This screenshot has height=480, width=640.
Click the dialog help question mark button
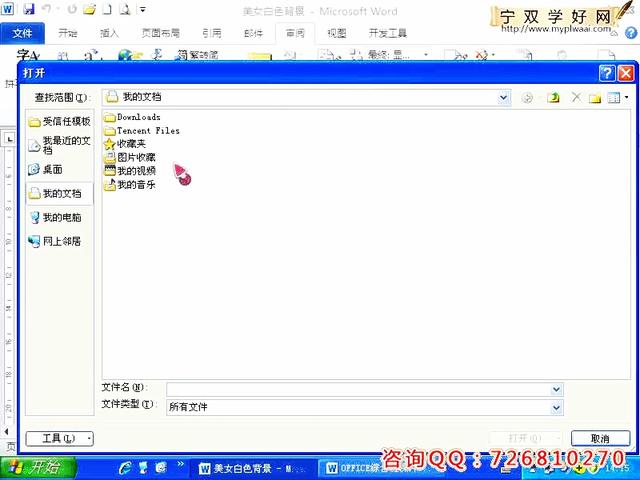(x=607, y=73)
